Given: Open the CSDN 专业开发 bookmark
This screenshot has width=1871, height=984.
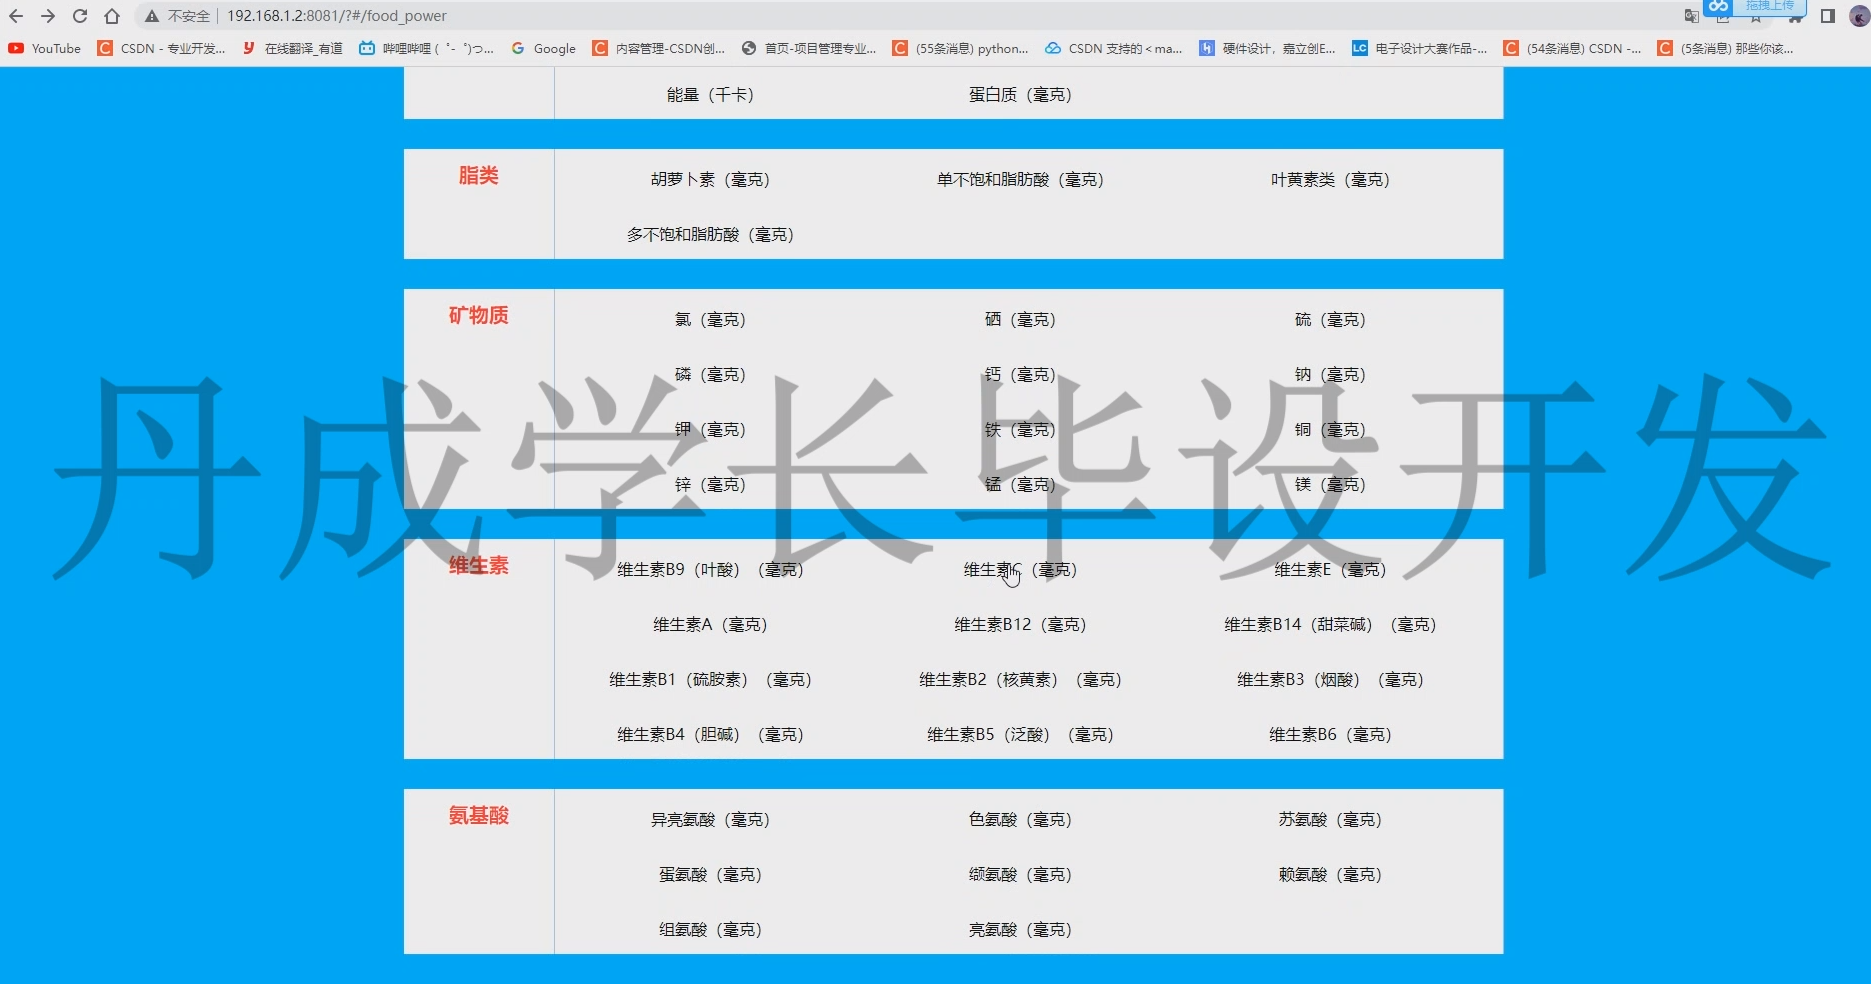Looking at the screenshot, I should click(161, 48).
